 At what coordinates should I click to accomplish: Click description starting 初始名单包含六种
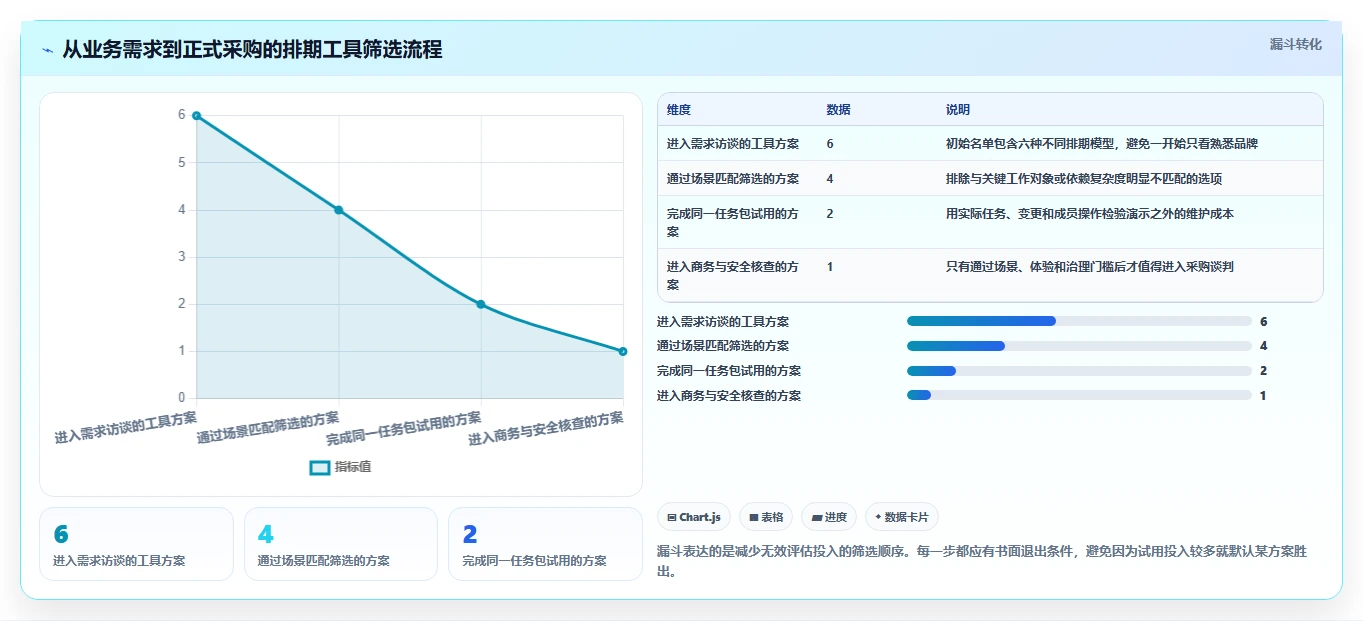1102,144
